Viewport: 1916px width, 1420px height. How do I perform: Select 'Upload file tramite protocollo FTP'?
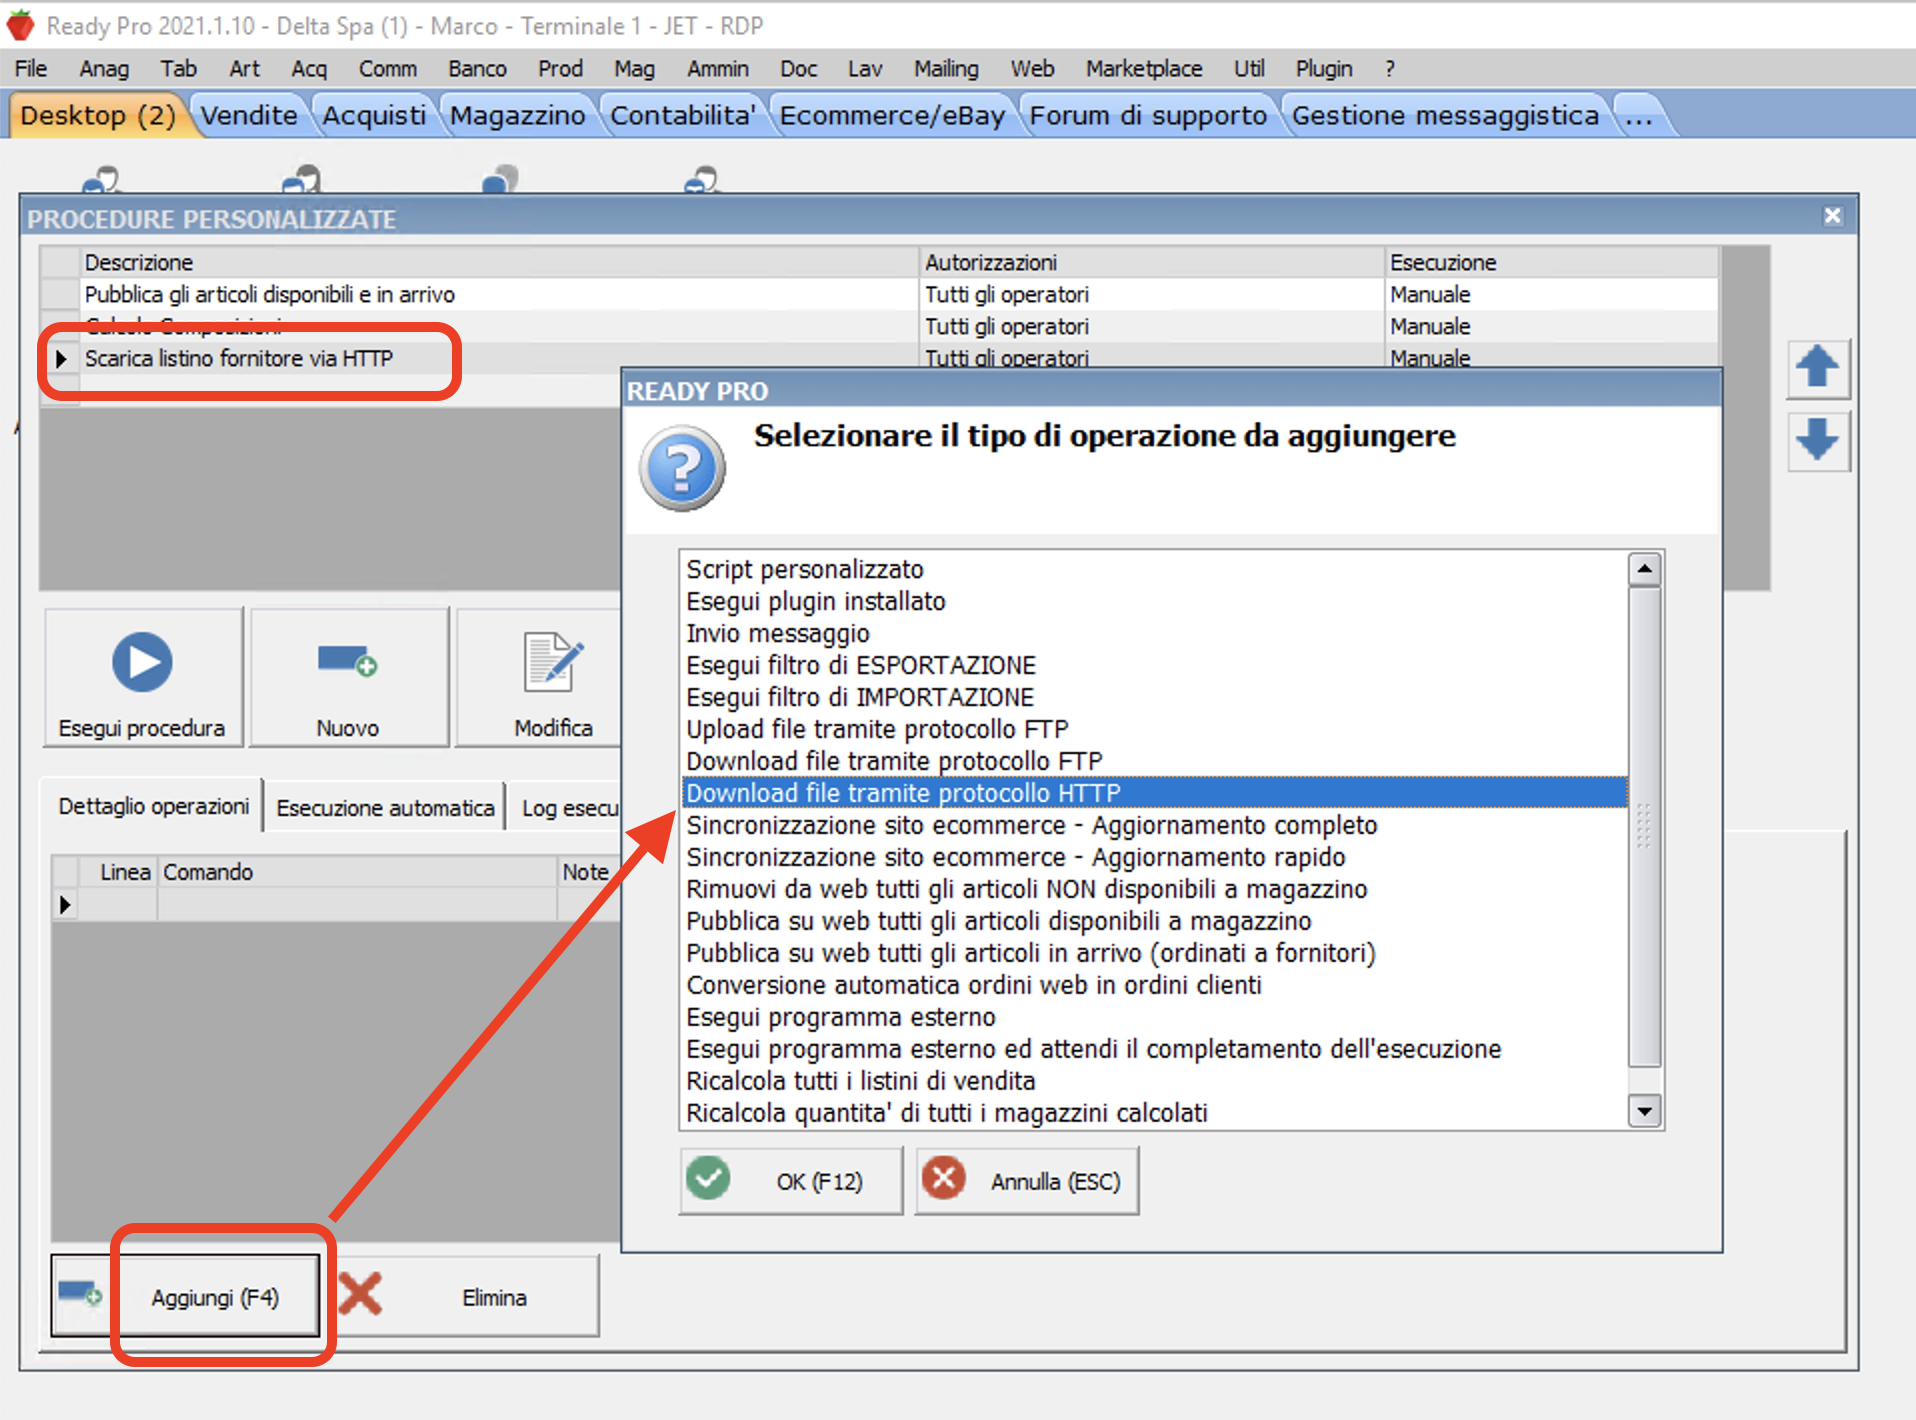(1155, 729)
